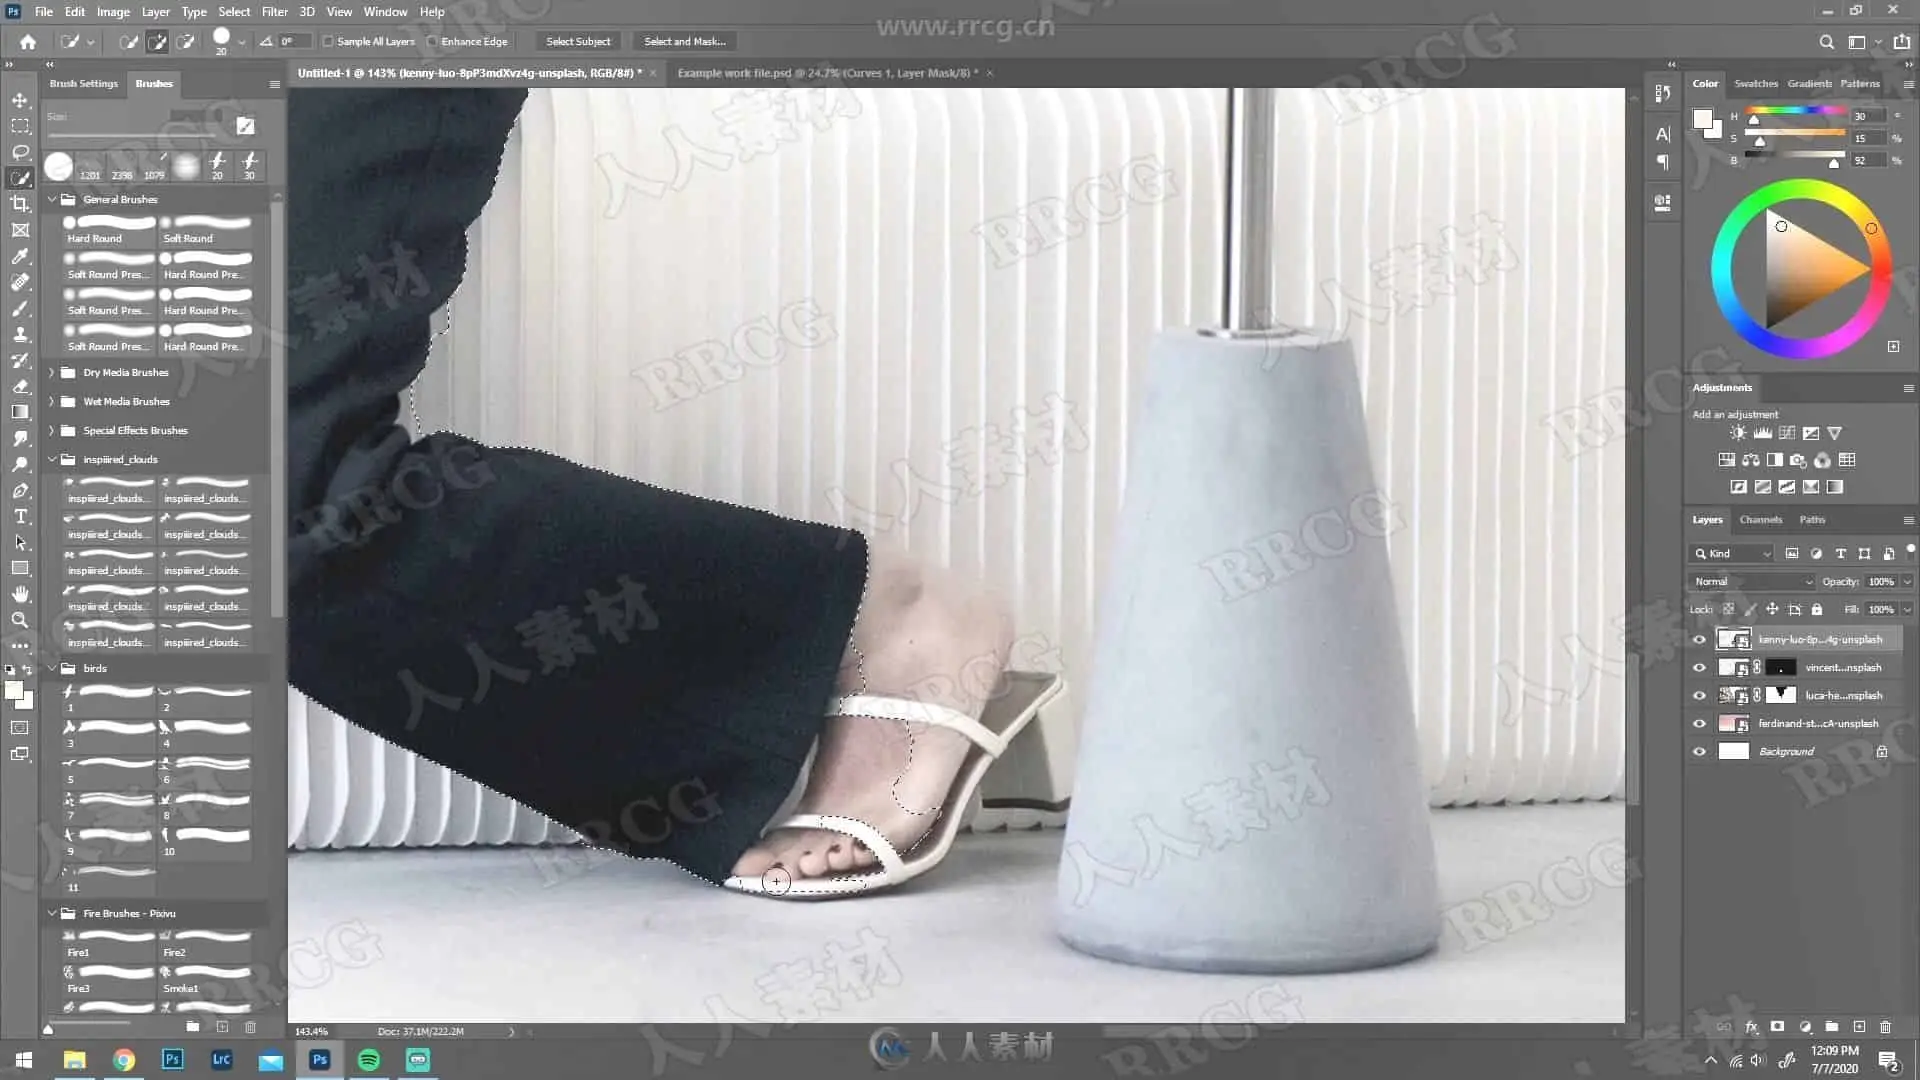Open the Filter menu

pyautogui.click(x=274, y=12)
